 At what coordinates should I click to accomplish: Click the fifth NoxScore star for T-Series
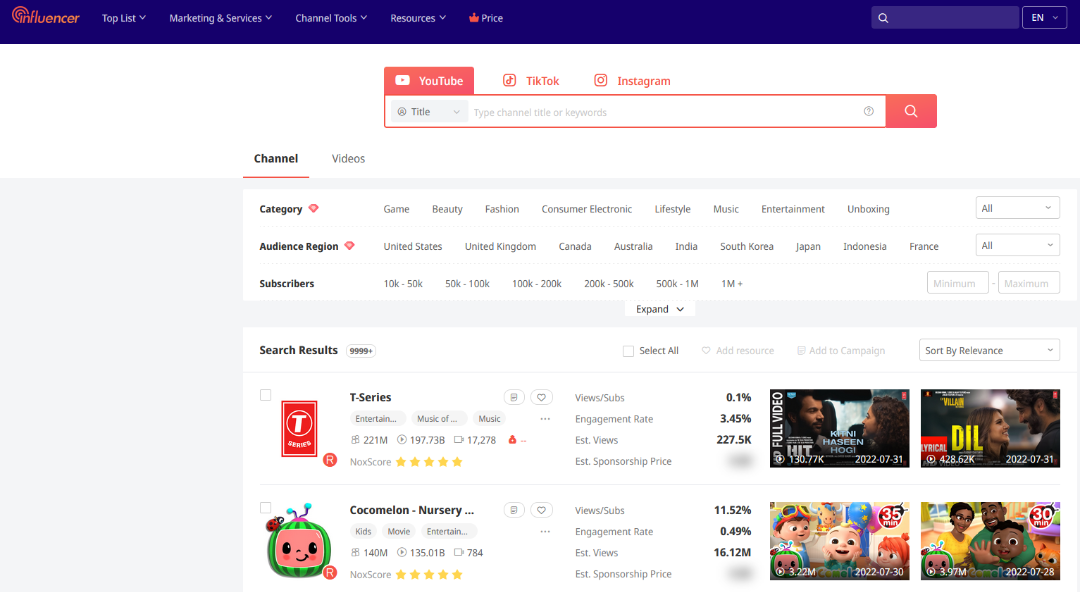click(458, 462)
